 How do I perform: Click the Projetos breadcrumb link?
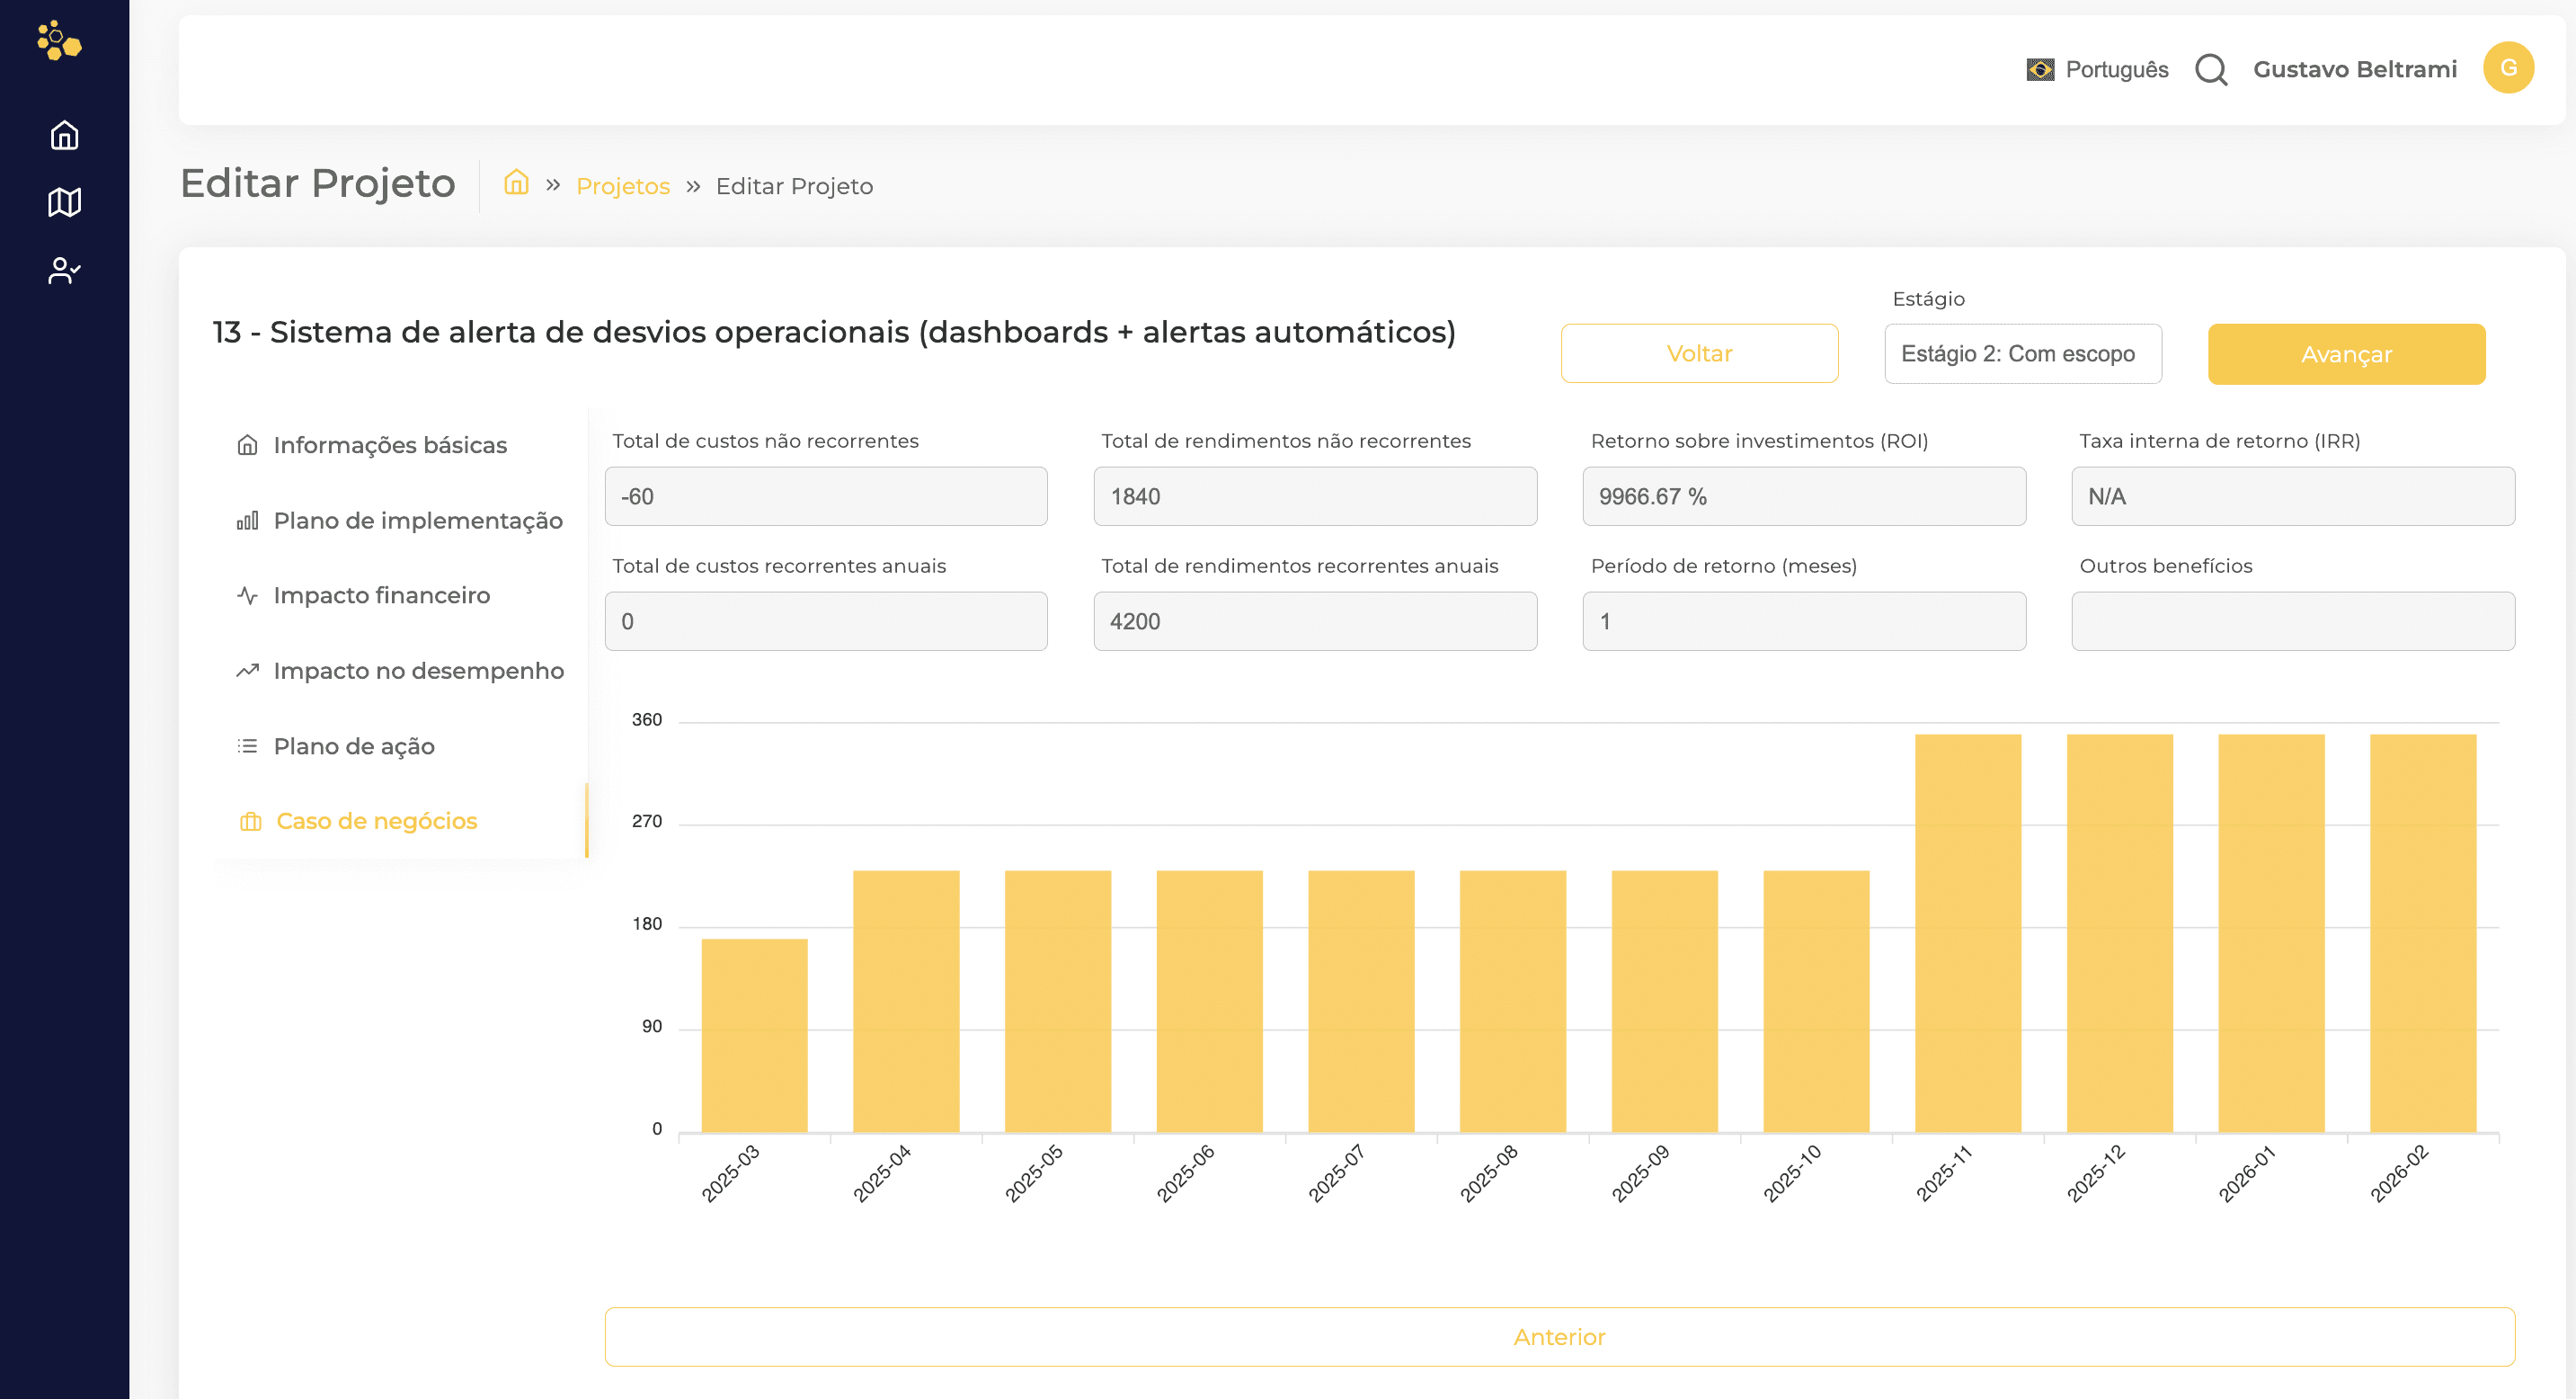[x=622, y=186]
